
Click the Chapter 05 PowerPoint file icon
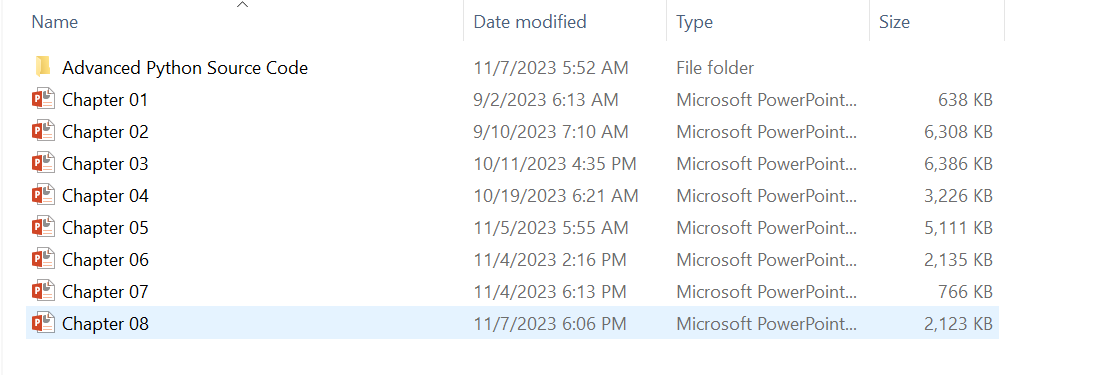coord(43,228)
